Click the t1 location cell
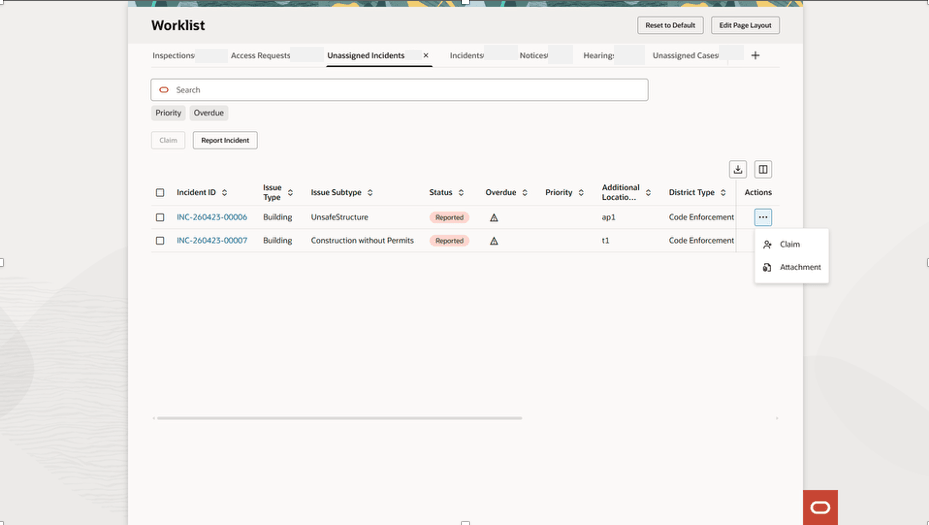 coord(606,241)
